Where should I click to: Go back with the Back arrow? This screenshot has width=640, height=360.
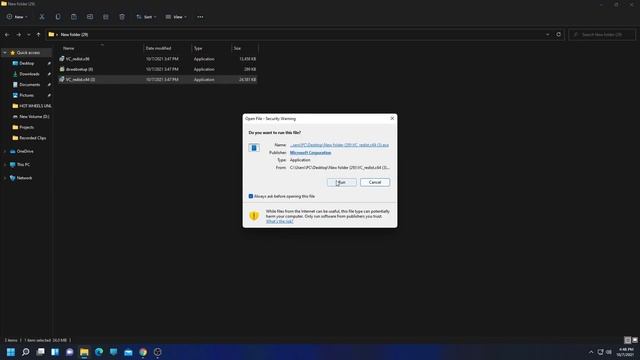[x=7, y=35]
